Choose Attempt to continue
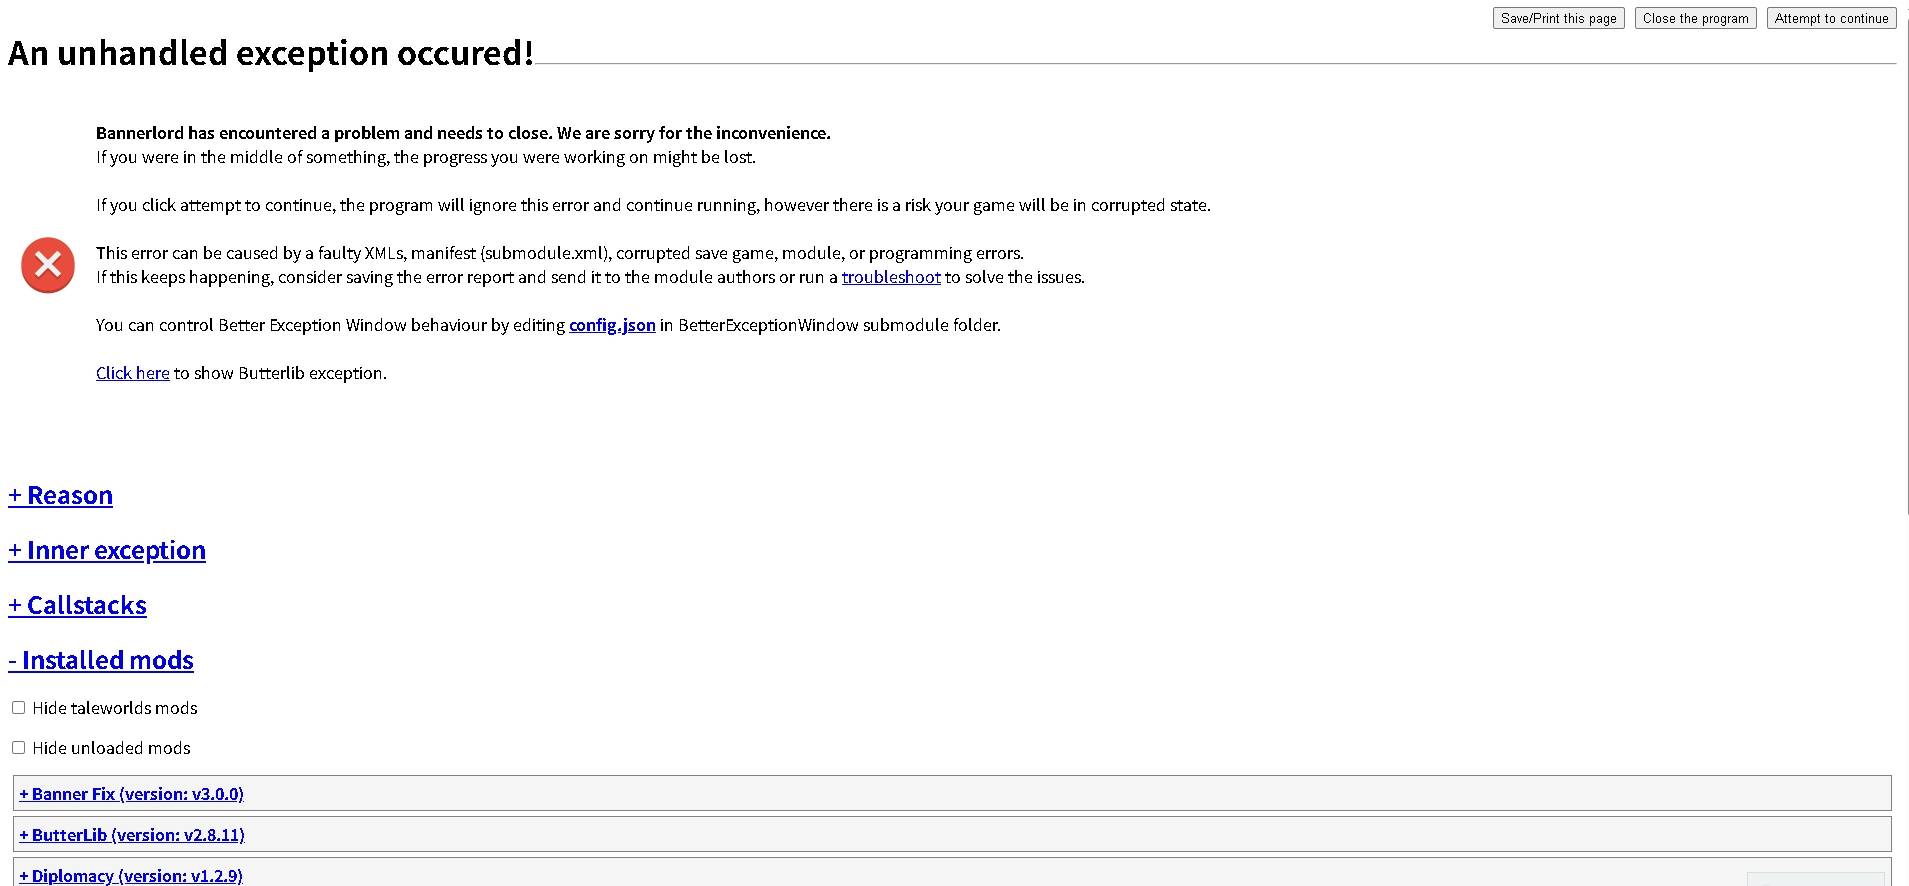 (1831, 18)
